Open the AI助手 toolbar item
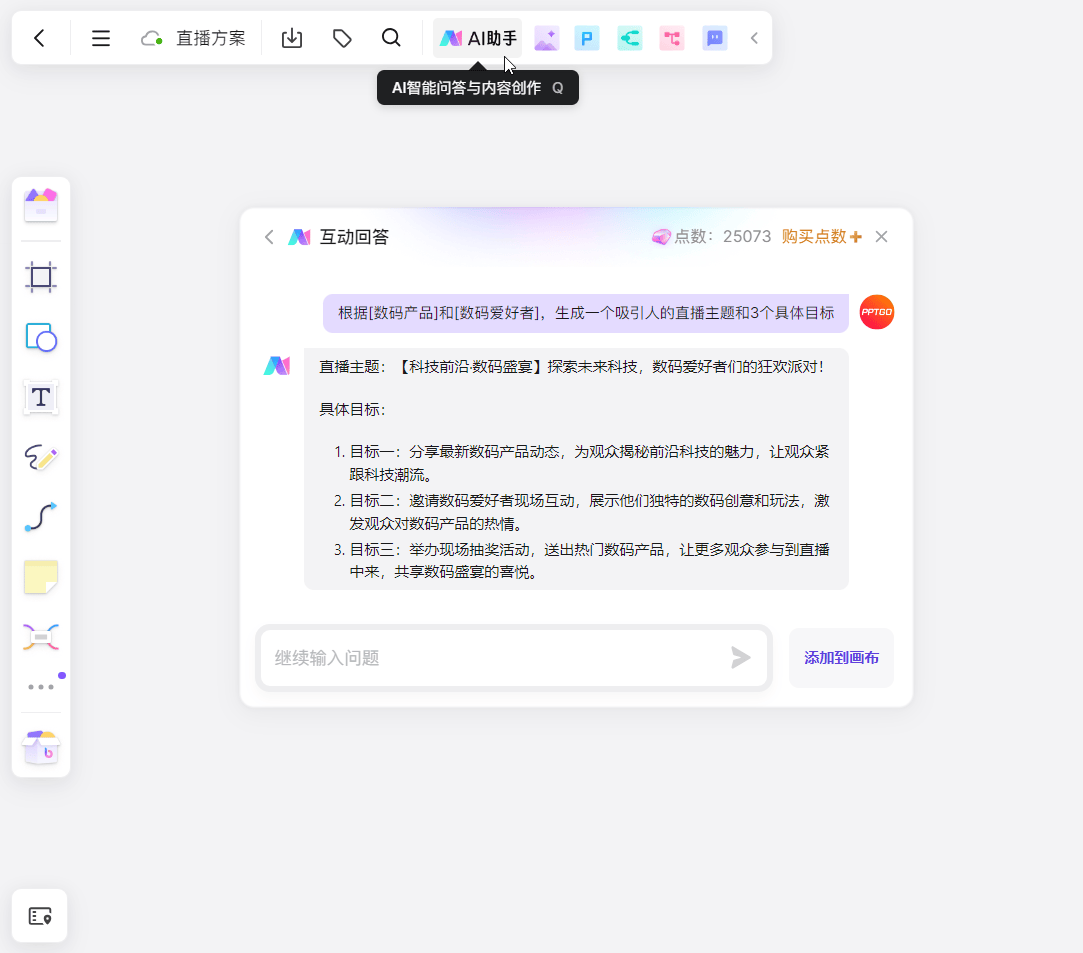Viewport: 1083px width, 953px height. 478,39
